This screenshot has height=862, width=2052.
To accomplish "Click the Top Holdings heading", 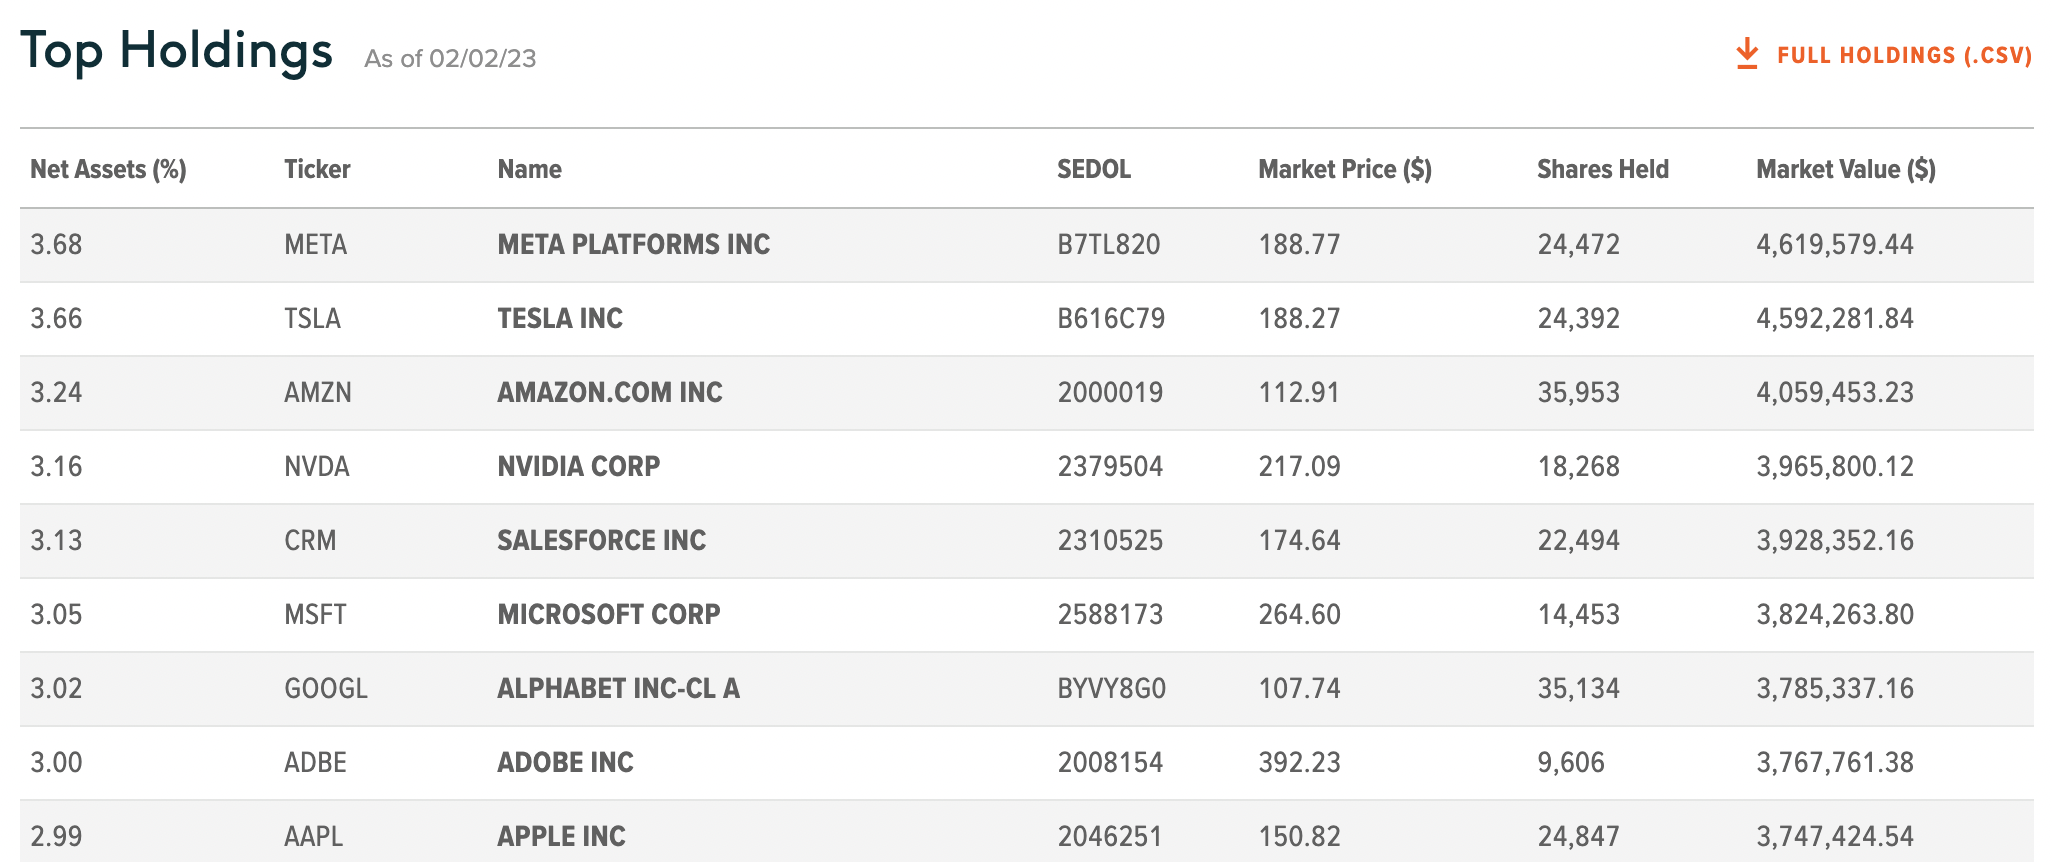I will [x=176, y=51].
